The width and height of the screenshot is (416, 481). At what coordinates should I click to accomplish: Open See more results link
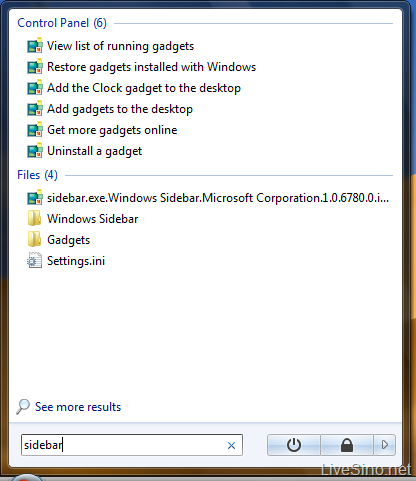(x=78, y=407)
